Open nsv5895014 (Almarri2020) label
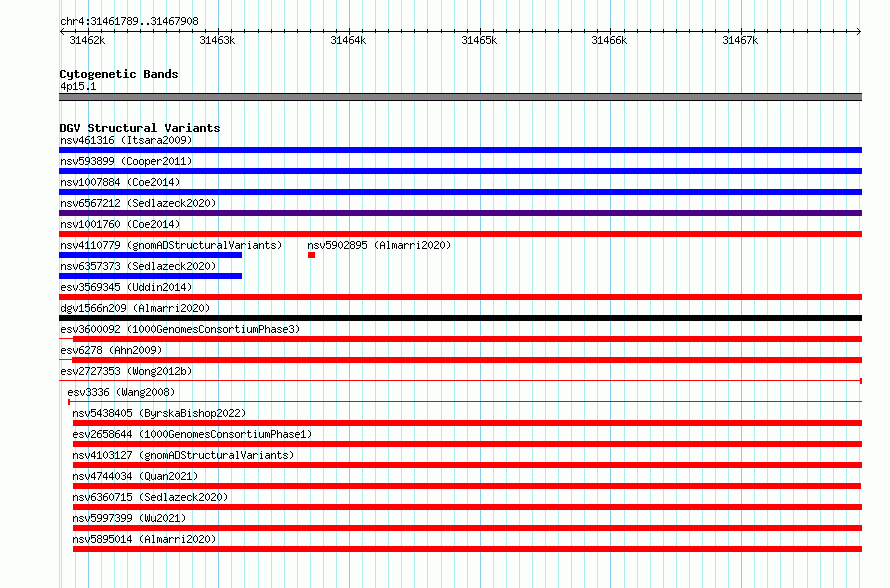 pyautogui.click(x=144, y=539)
